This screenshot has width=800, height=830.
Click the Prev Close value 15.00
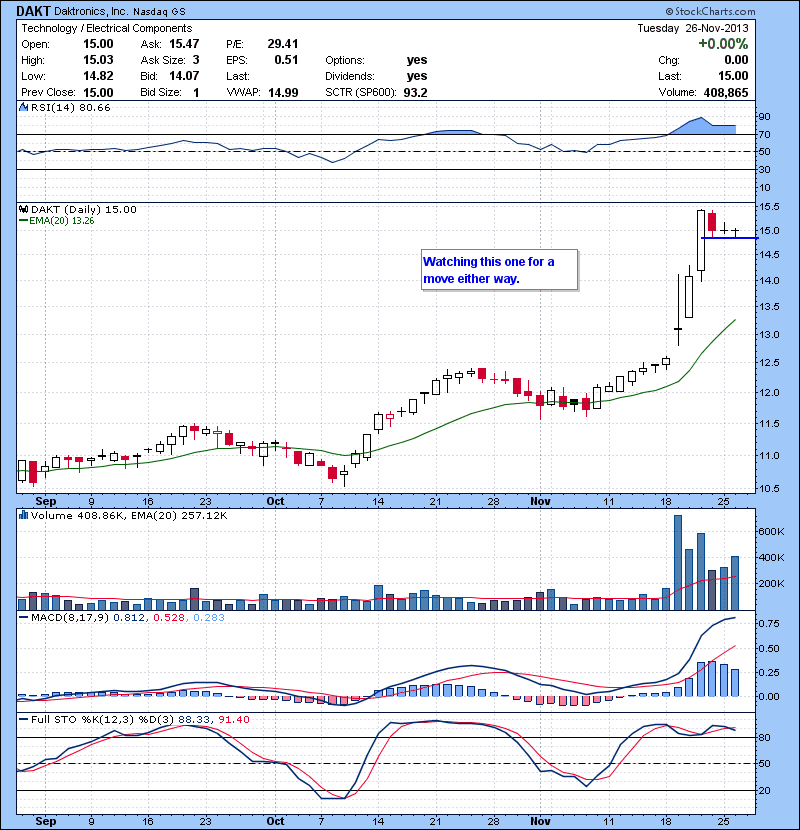(x=98, y=92)
